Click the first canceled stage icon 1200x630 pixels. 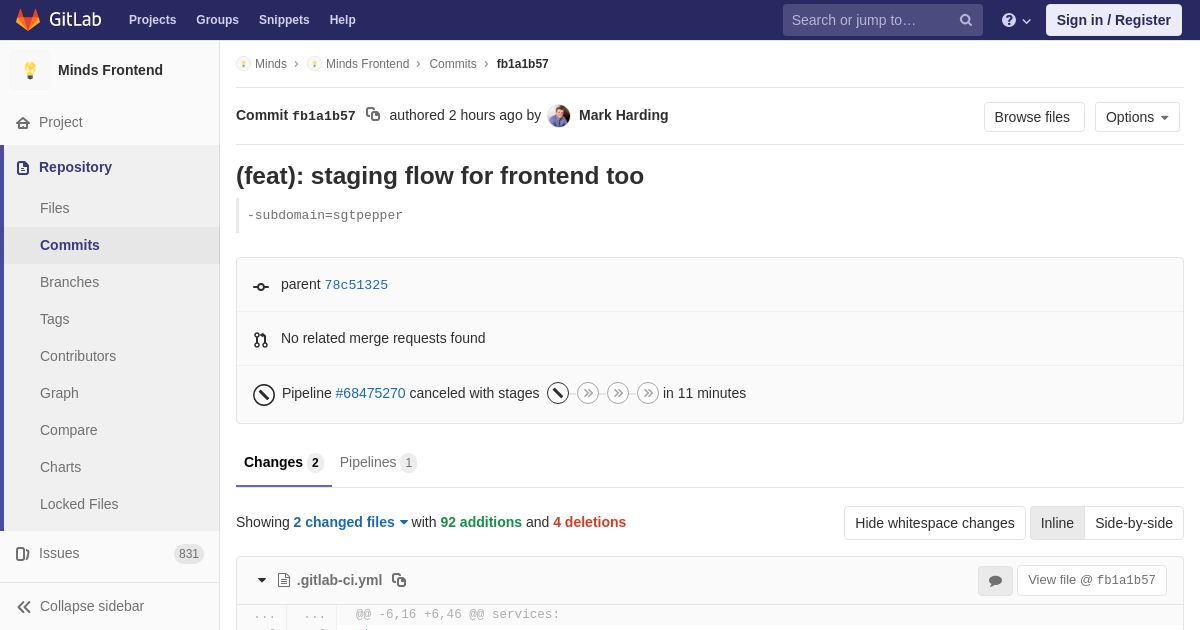click(x=558, y=393)
